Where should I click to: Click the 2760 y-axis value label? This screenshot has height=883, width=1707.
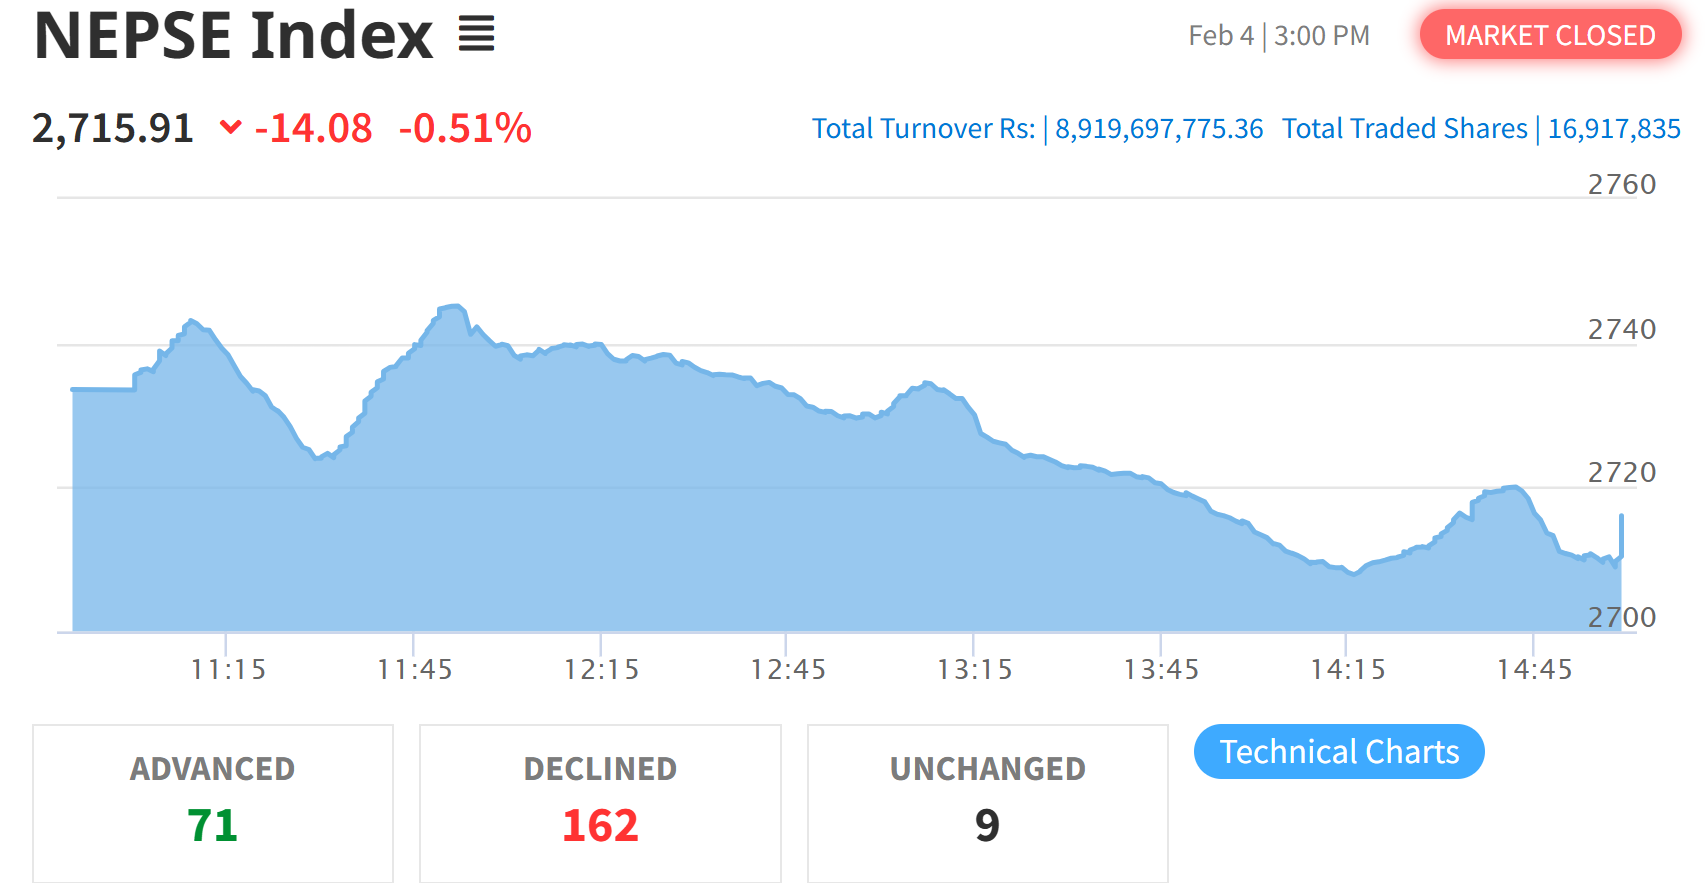(1622, 185)
